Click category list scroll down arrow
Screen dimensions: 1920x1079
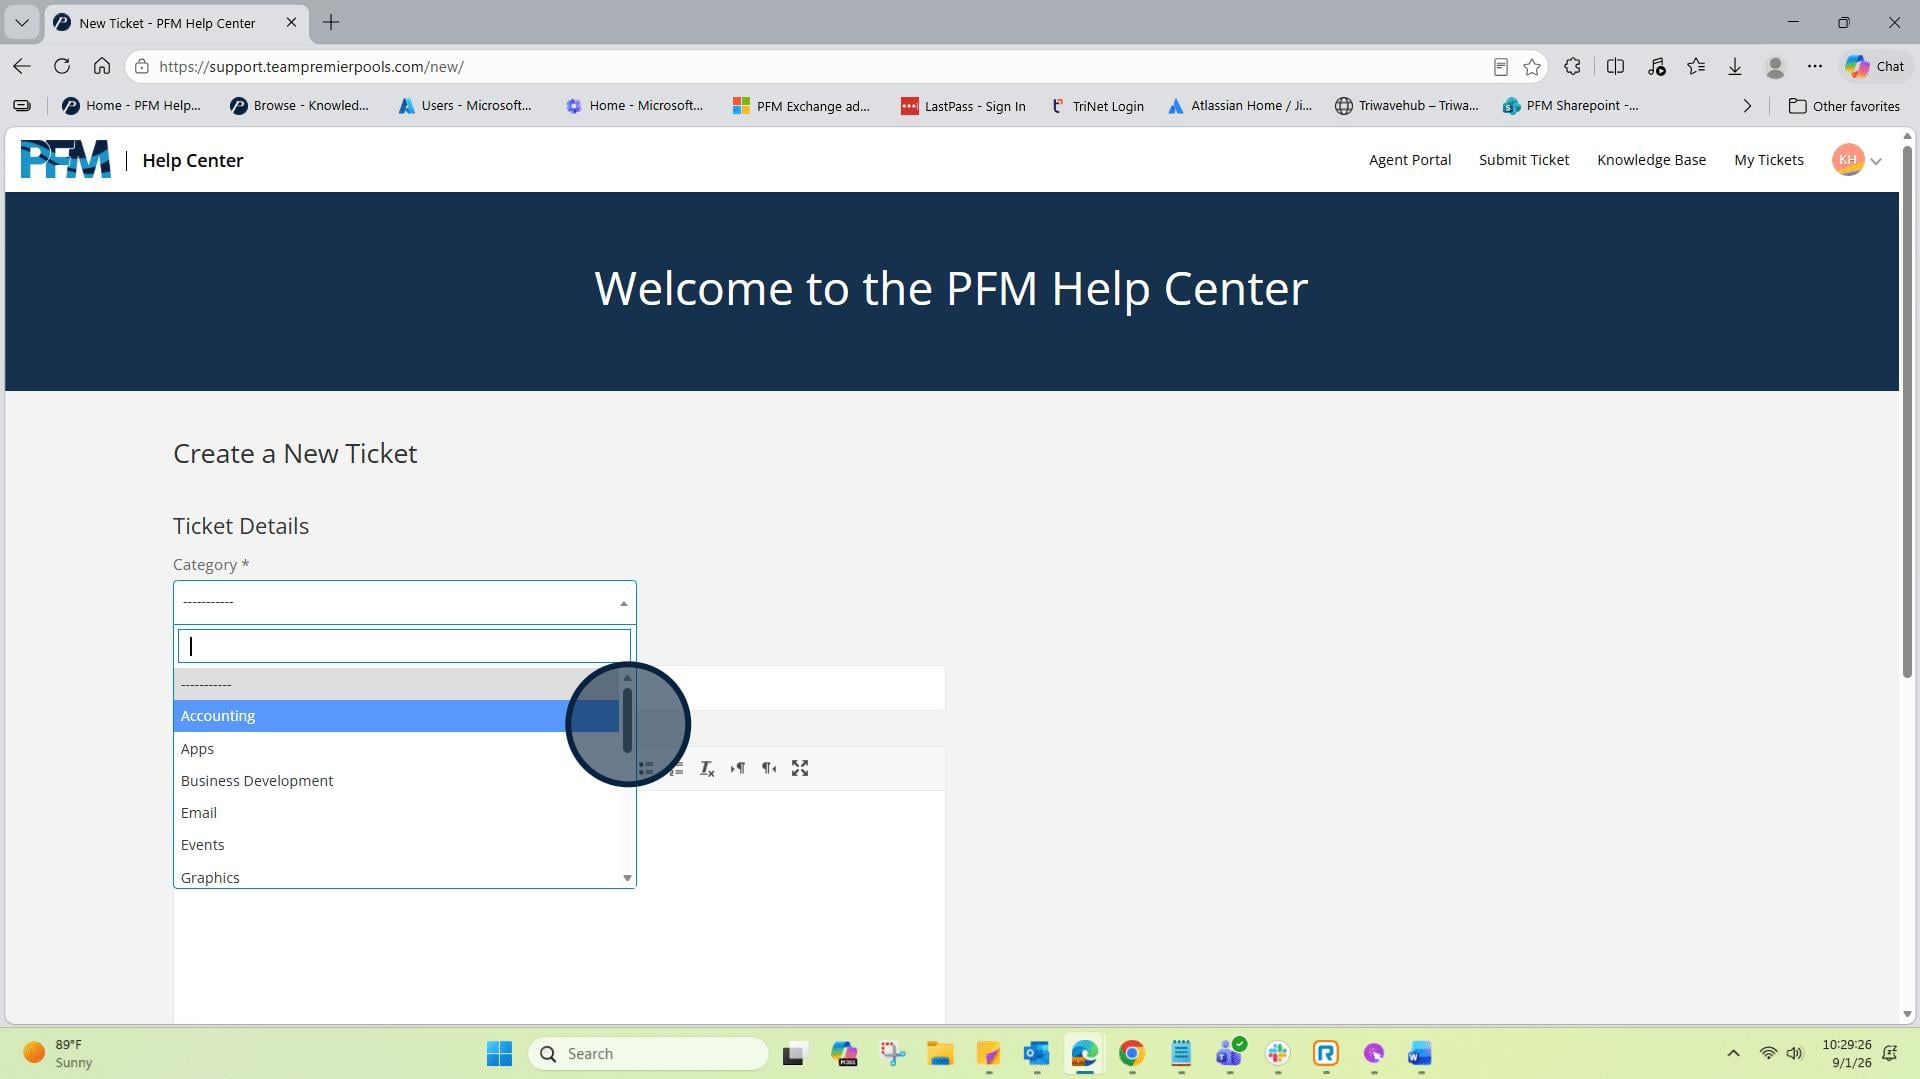coord(627,878)
